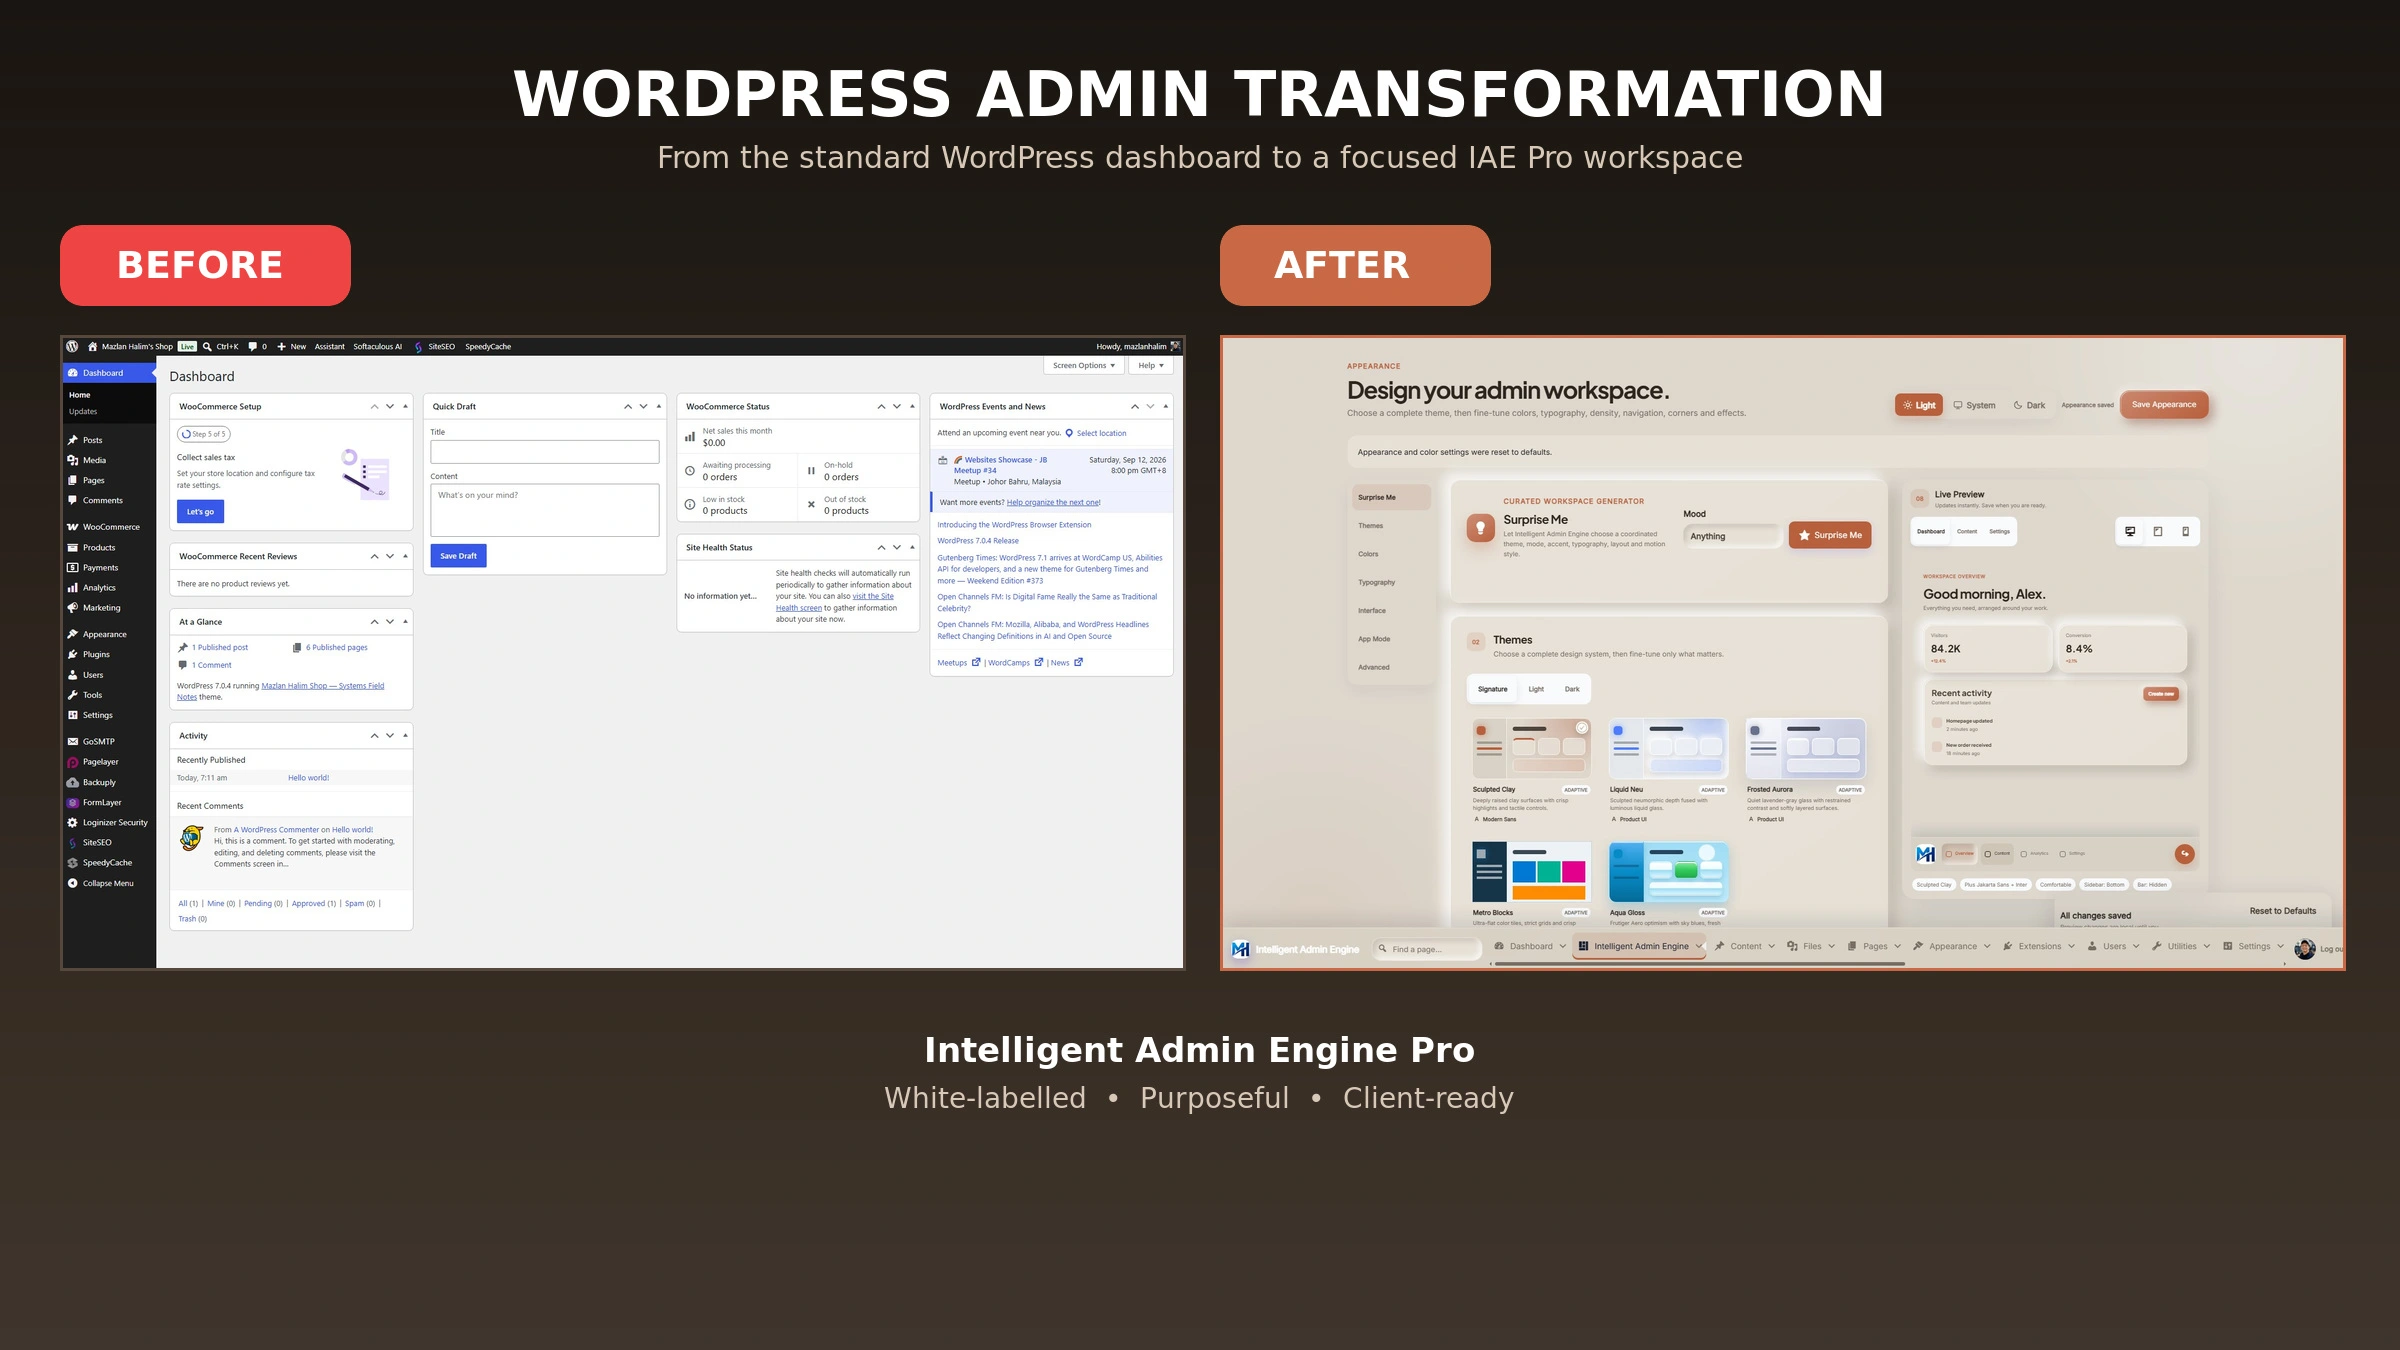Open App Mode in the Appearance side menu
Viewport: 2400px width, 1350px height.
click(x=1391, y=639)
